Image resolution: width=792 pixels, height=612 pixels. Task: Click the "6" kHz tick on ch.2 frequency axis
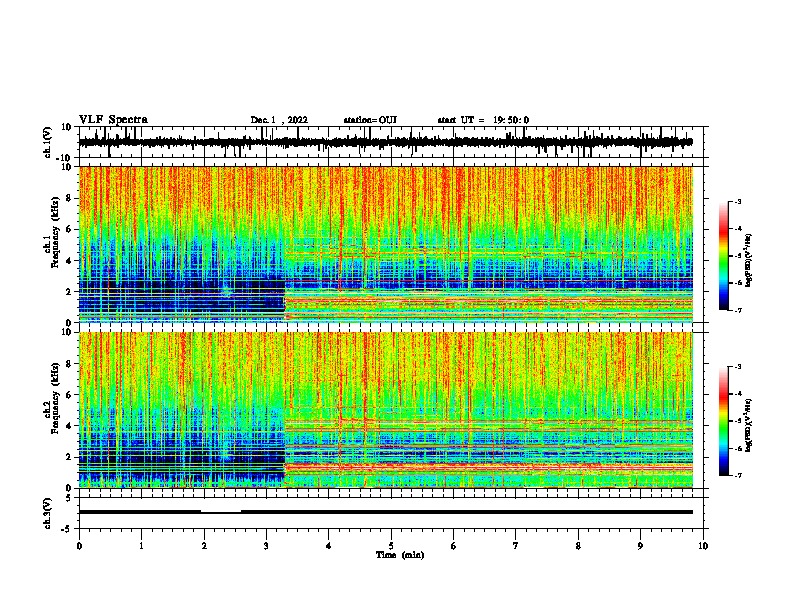click(x=69, y=394)
